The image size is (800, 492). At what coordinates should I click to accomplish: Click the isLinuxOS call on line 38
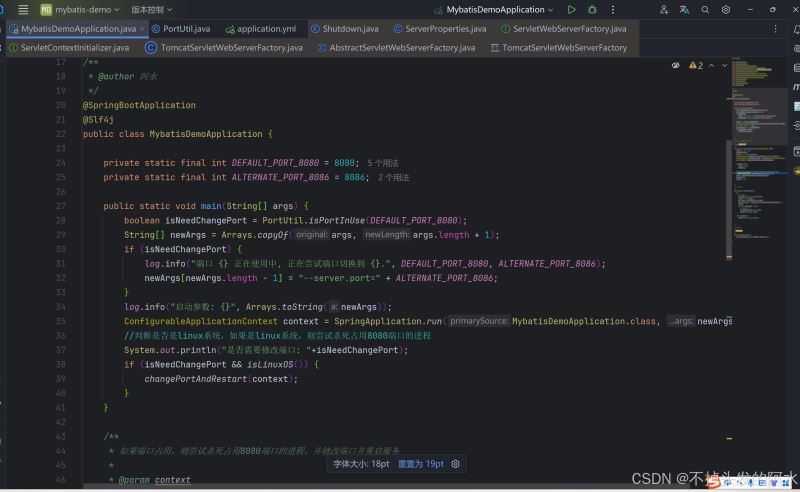270,364
